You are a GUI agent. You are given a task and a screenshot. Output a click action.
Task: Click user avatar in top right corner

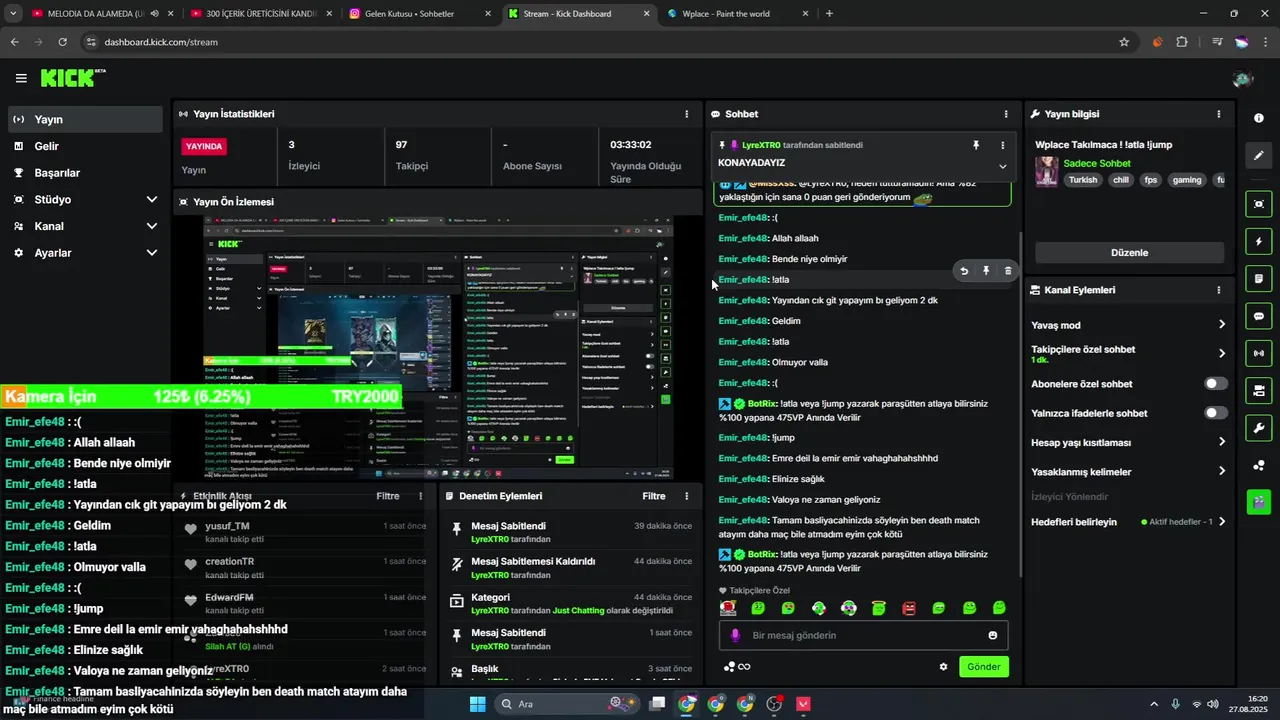[1243, 79]
